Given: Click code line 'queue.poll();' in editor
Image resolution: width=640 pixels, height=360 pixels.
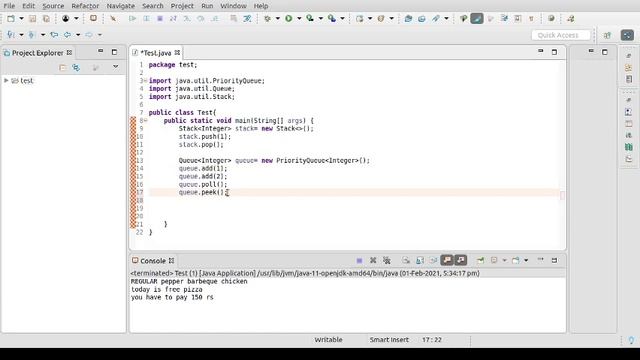Looking at the screenshot, I should [203, 184].
